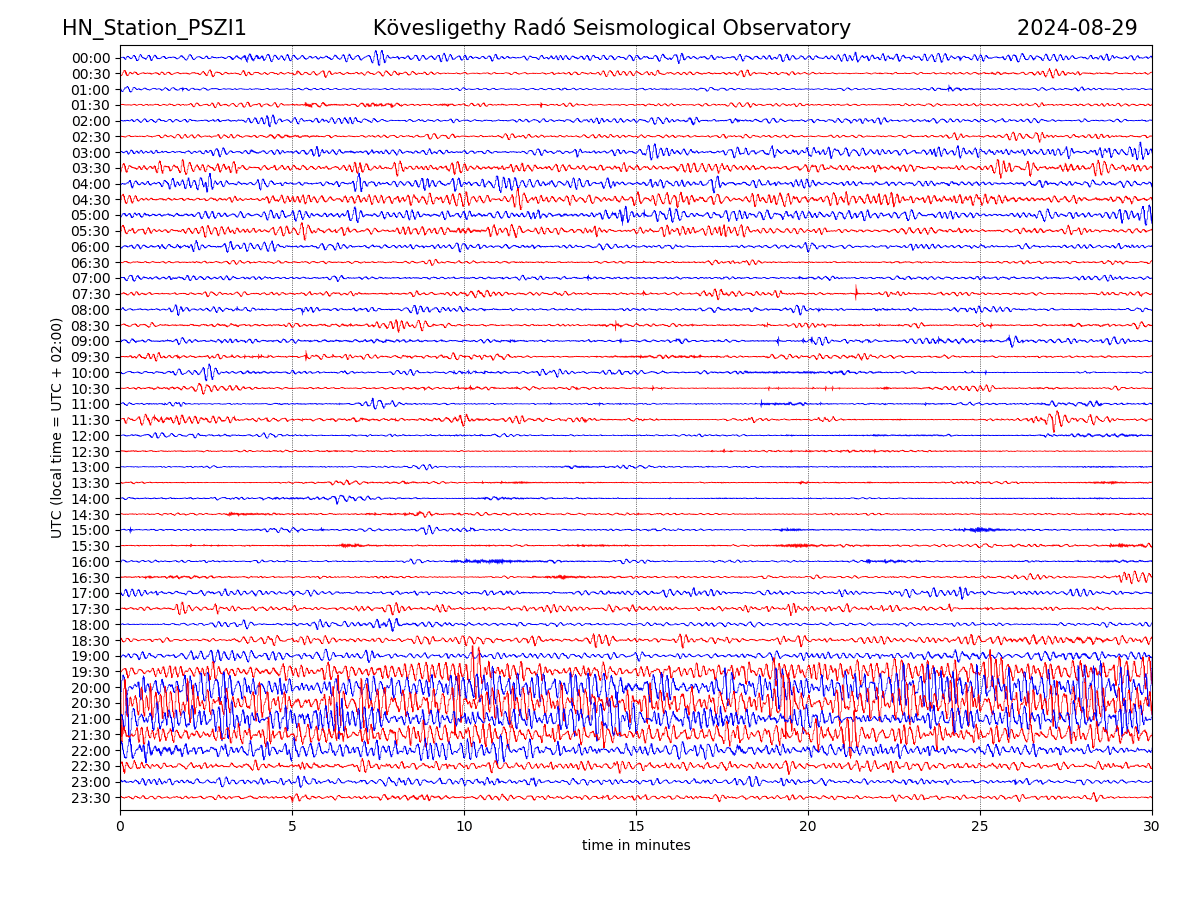The height and width of the screenshot is (900, 1200).
Task: Click the Kövesligethy Radó Seismological Observatory heading
Action: (611, 29)
